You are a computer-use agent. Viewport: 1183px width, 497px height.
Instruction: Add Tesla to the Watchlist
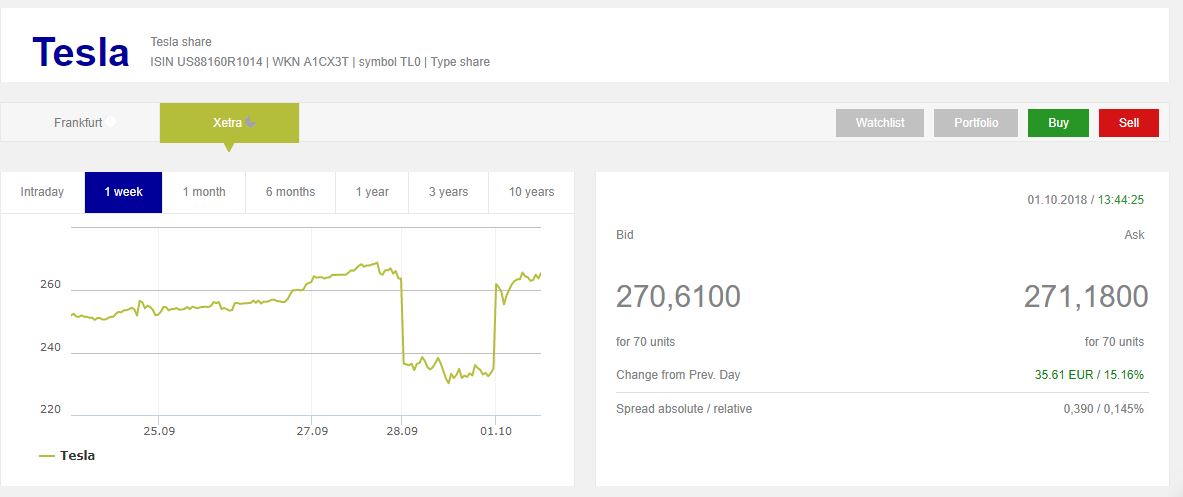click(880, 123)
